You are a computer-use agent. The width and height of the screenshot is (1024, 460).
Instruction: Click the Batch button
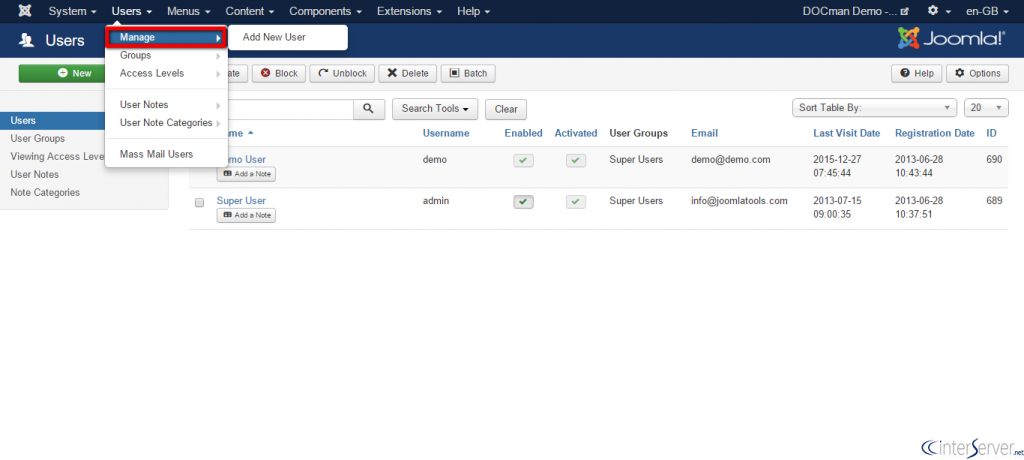click(468, 73)
